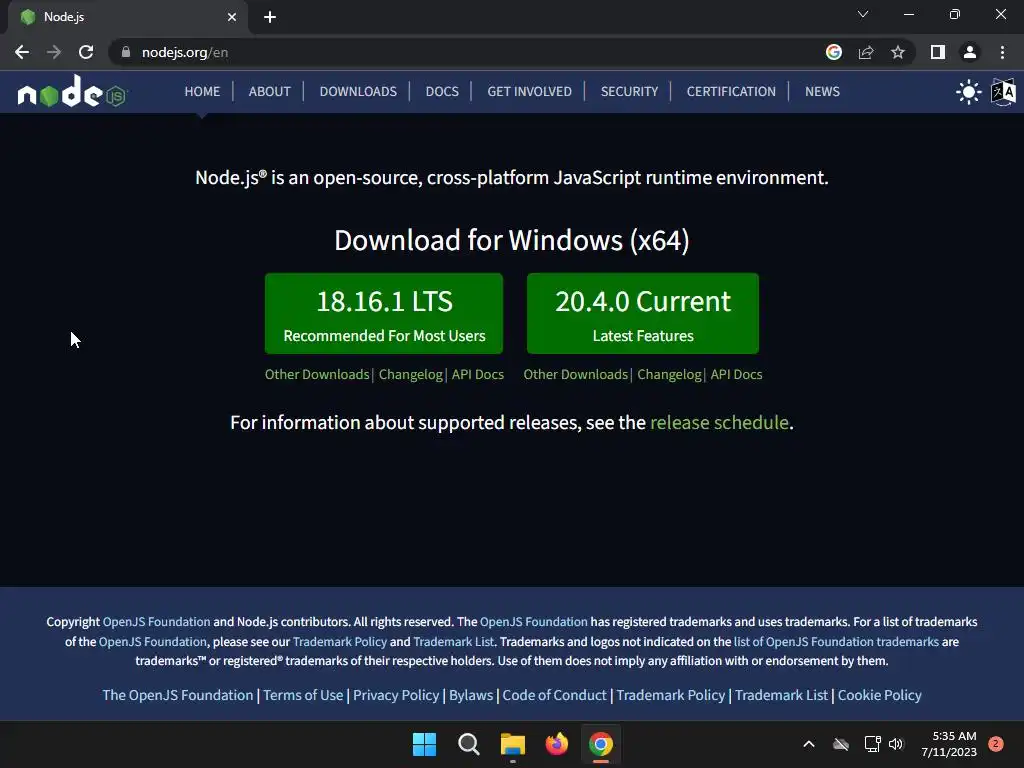
Task: Open Trademark List footer link
Action: [781, 695]
